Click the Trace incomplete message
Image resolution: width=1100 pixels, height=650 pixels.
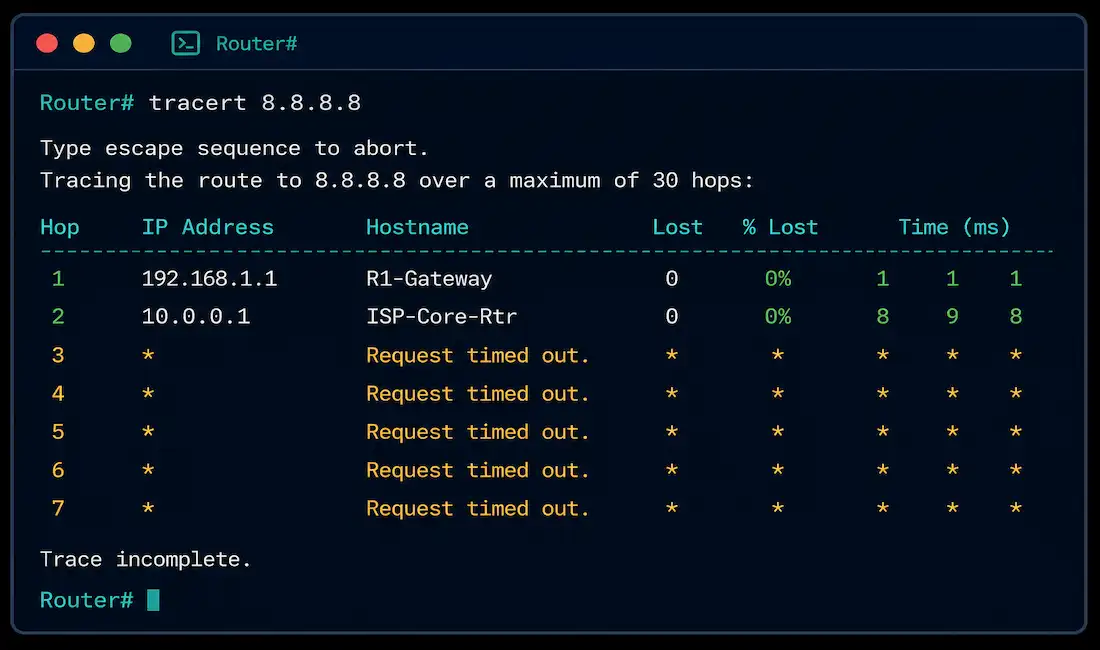tap(145, 560)
